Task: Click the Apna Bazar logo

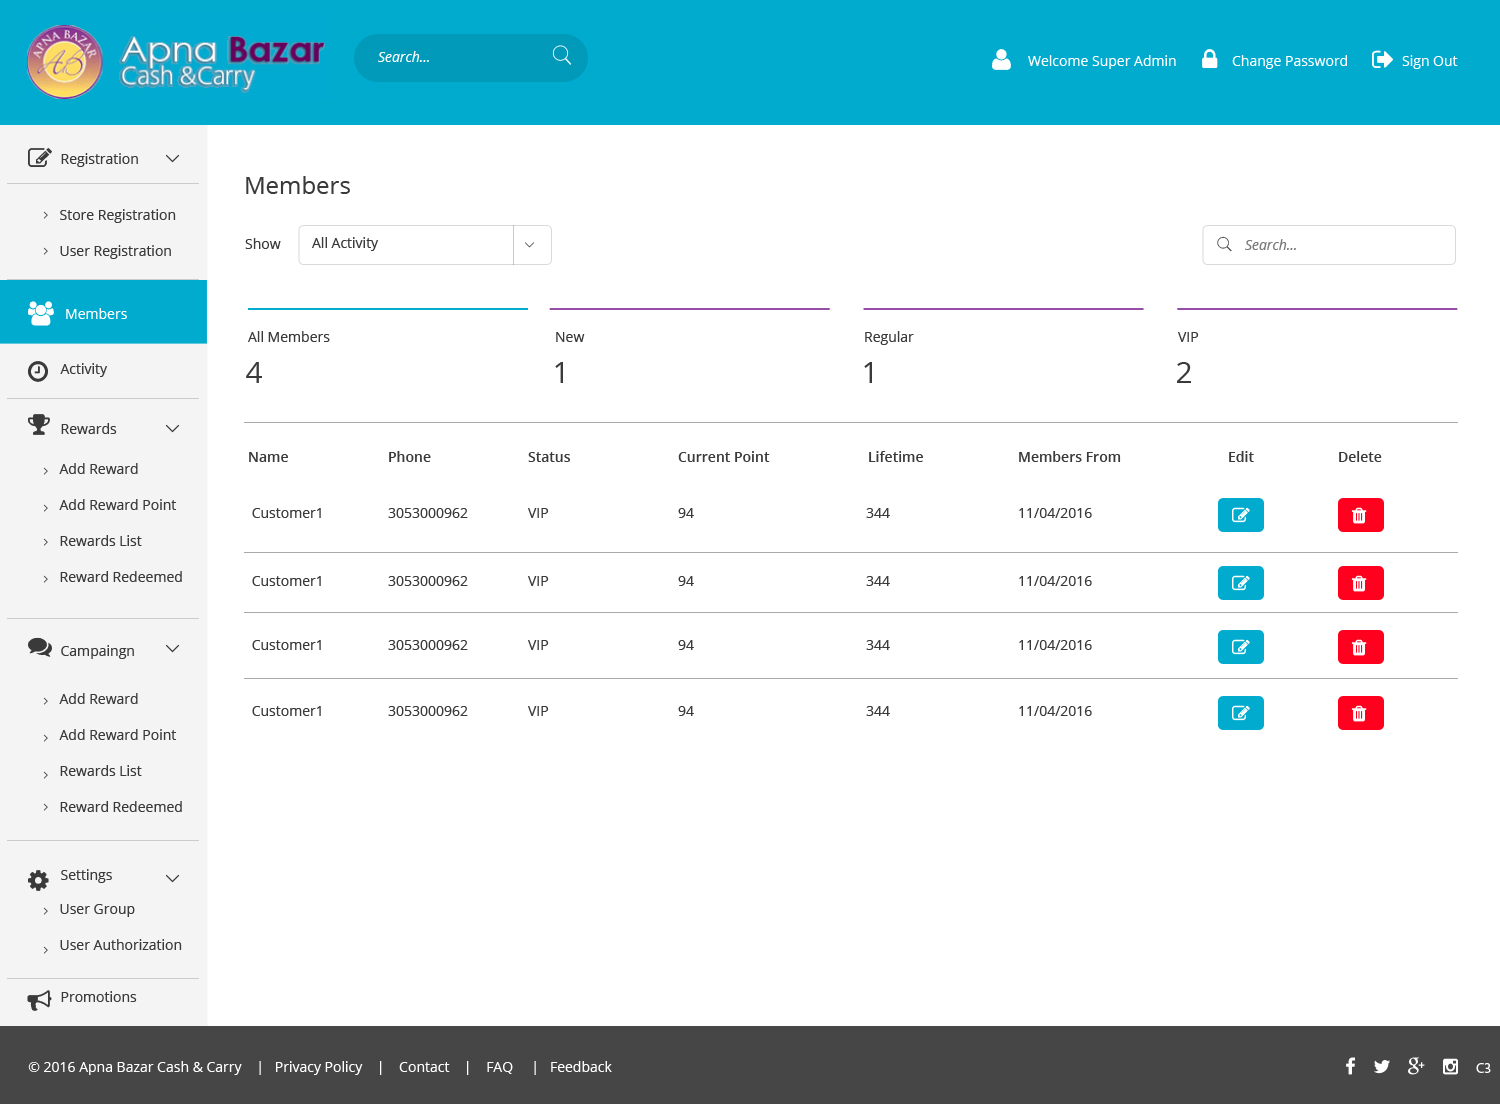Action: 175,62
